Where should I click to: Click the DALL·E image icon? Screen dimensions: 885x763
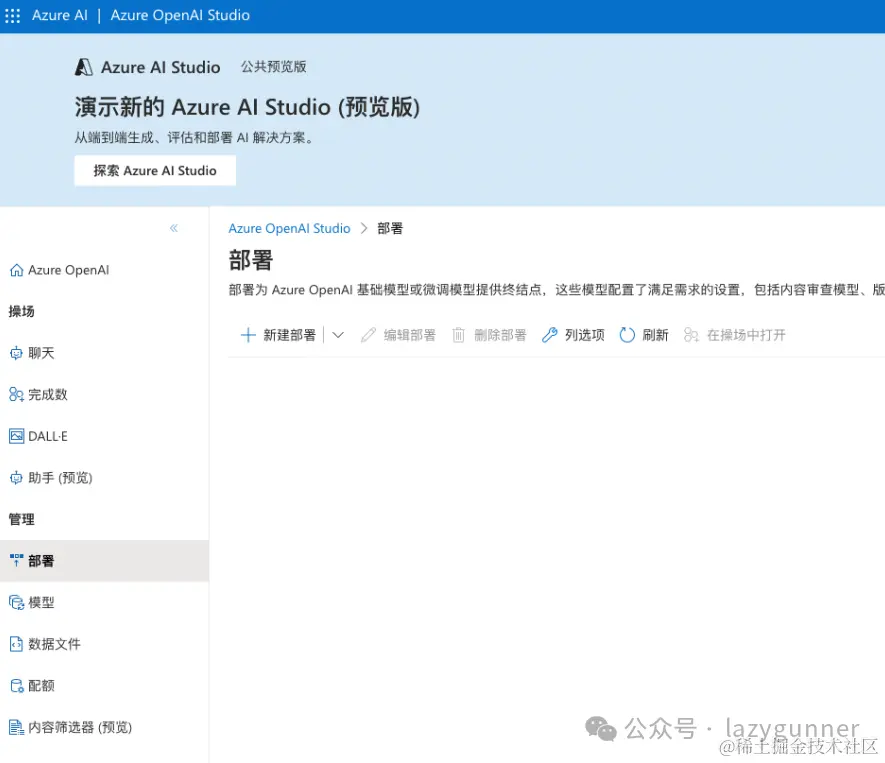pyautogui.click(x=16, y=436)
